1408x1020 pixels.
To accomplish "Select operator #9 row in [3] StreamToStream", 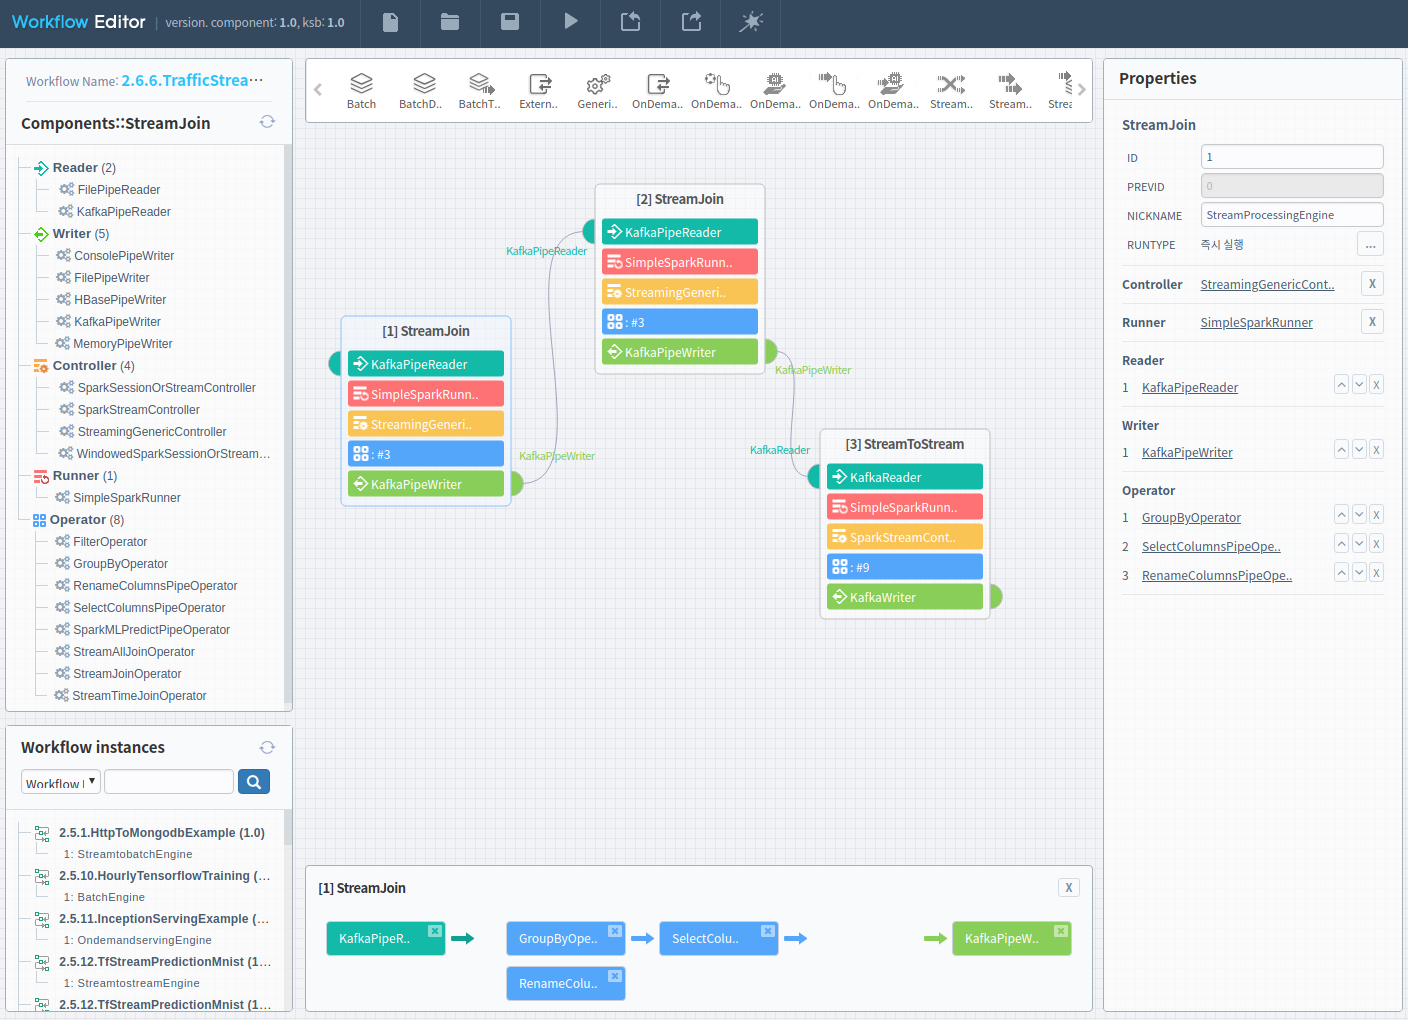I will 905,567.
